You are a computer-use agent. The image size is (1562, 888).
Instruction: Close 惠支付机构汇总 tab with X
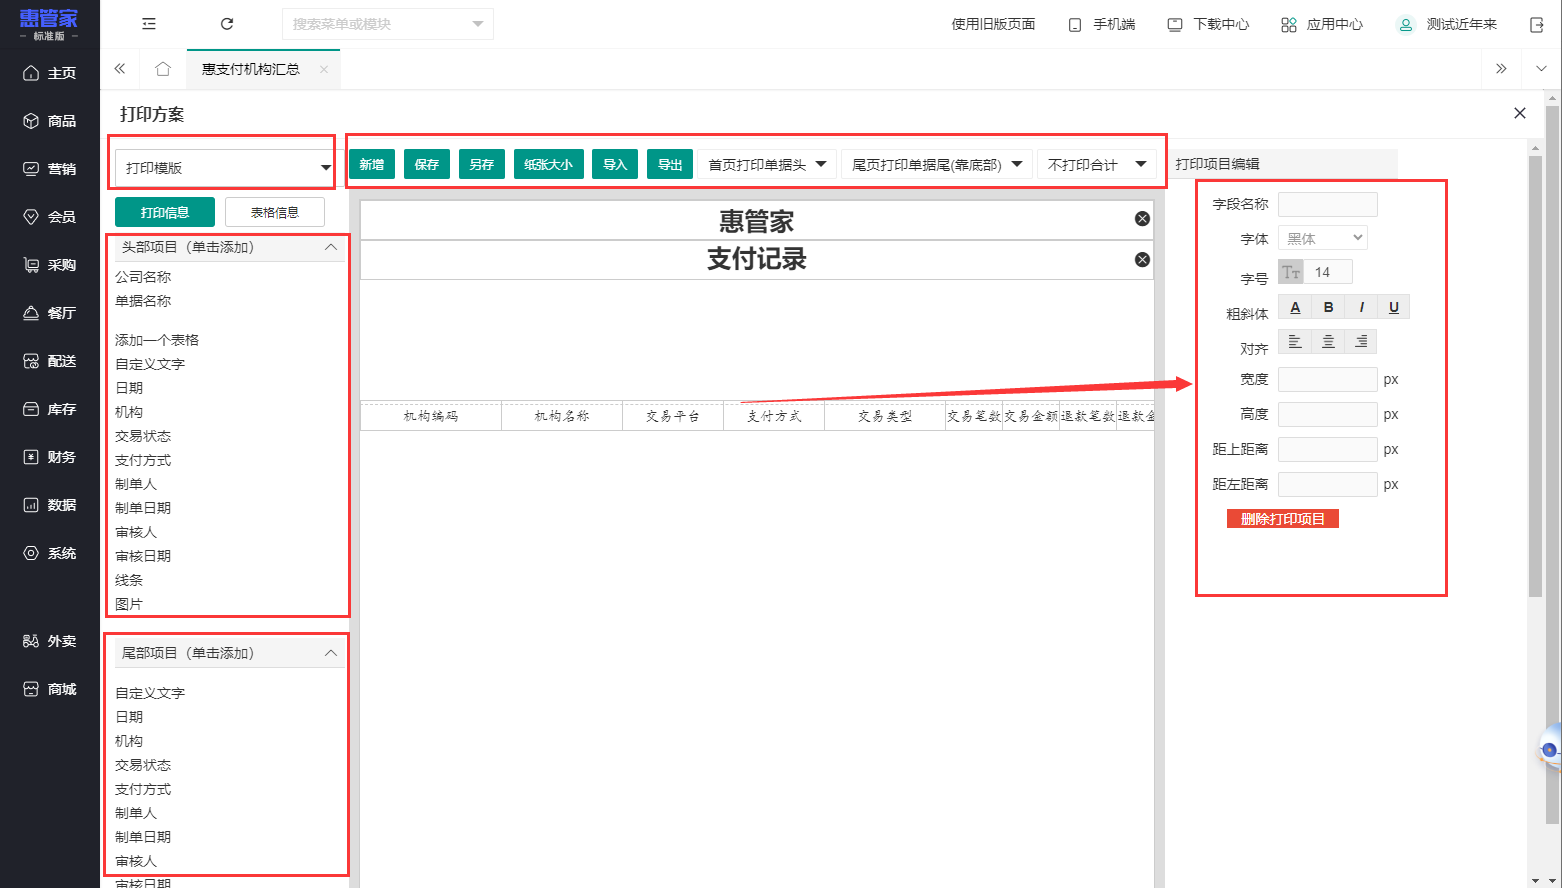324,69
